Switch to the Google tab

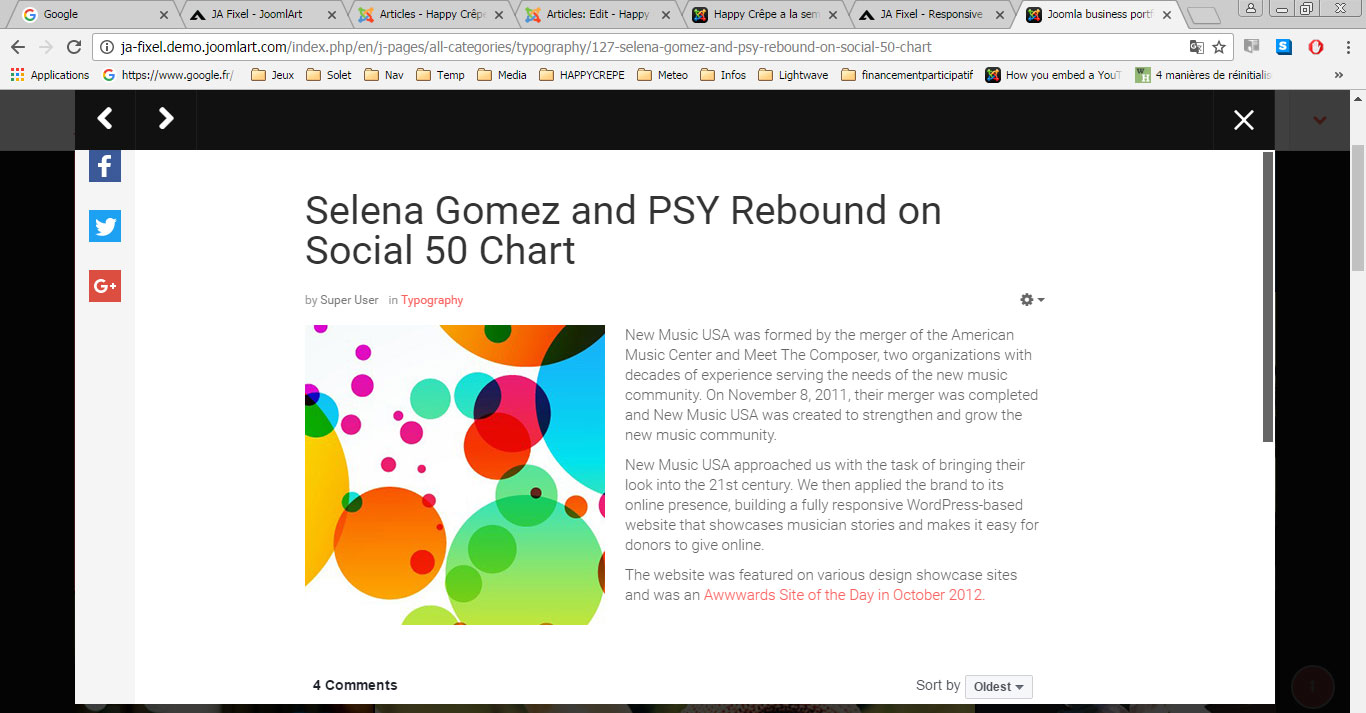coord(90,15)
